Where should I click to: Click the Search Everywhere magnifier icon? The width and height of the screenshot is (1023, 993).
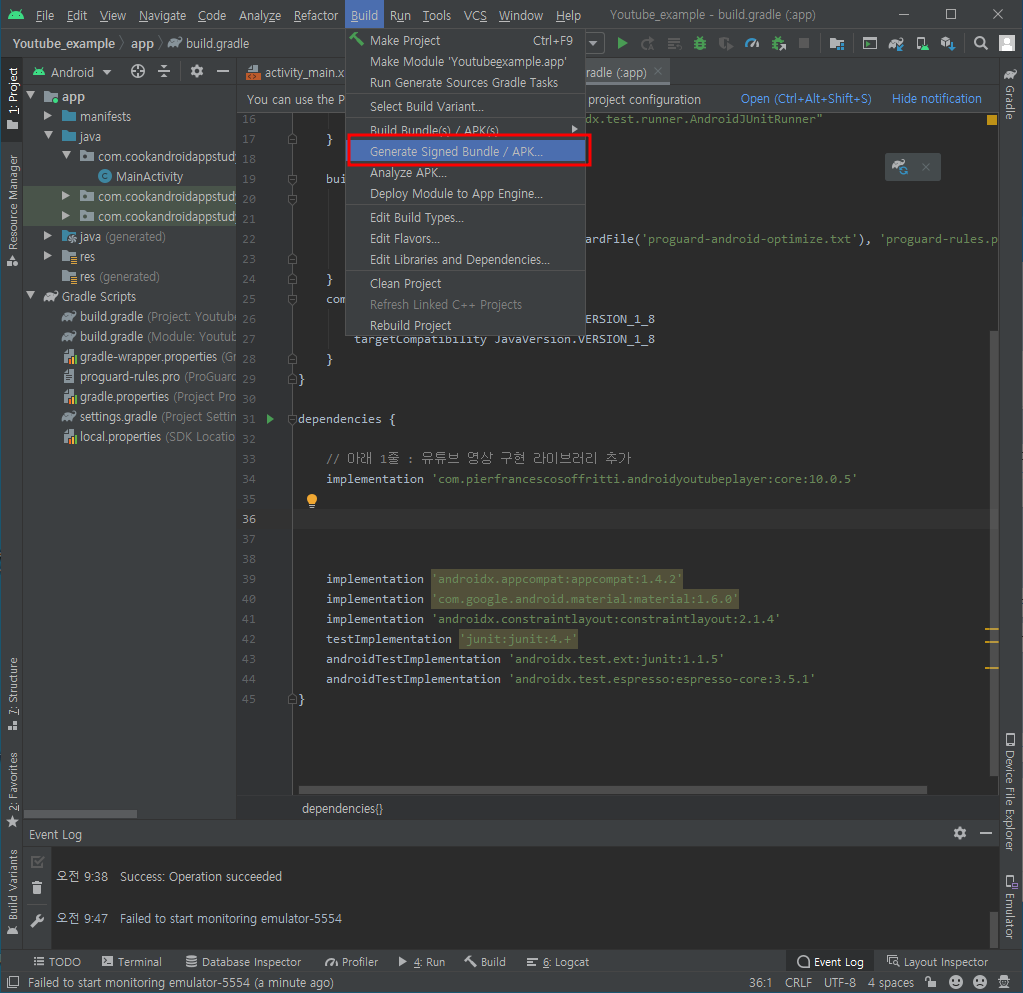point(980,44)
